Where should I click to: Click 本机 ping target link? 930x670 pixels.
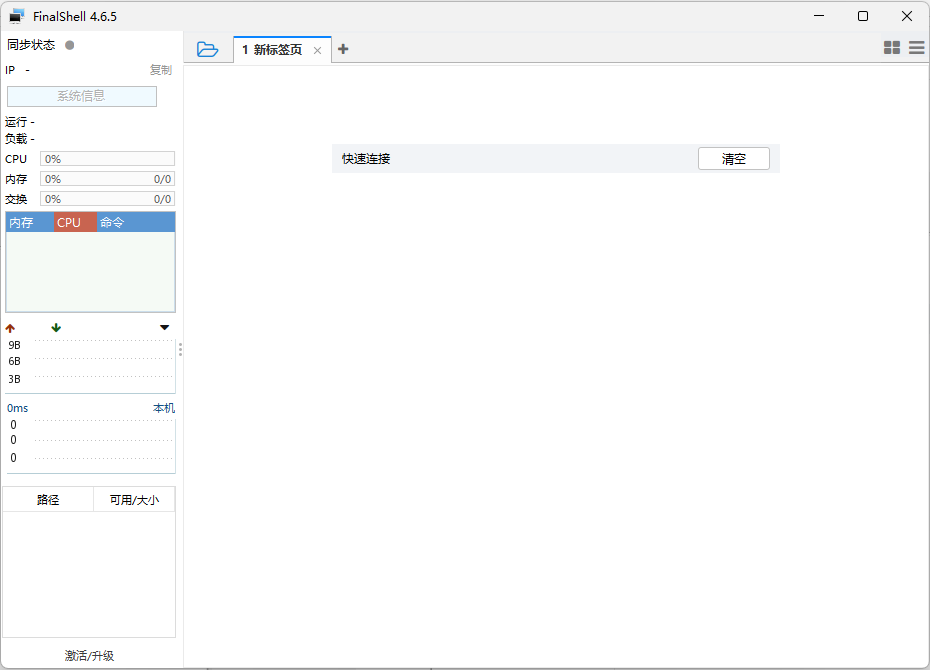[164, 408]
